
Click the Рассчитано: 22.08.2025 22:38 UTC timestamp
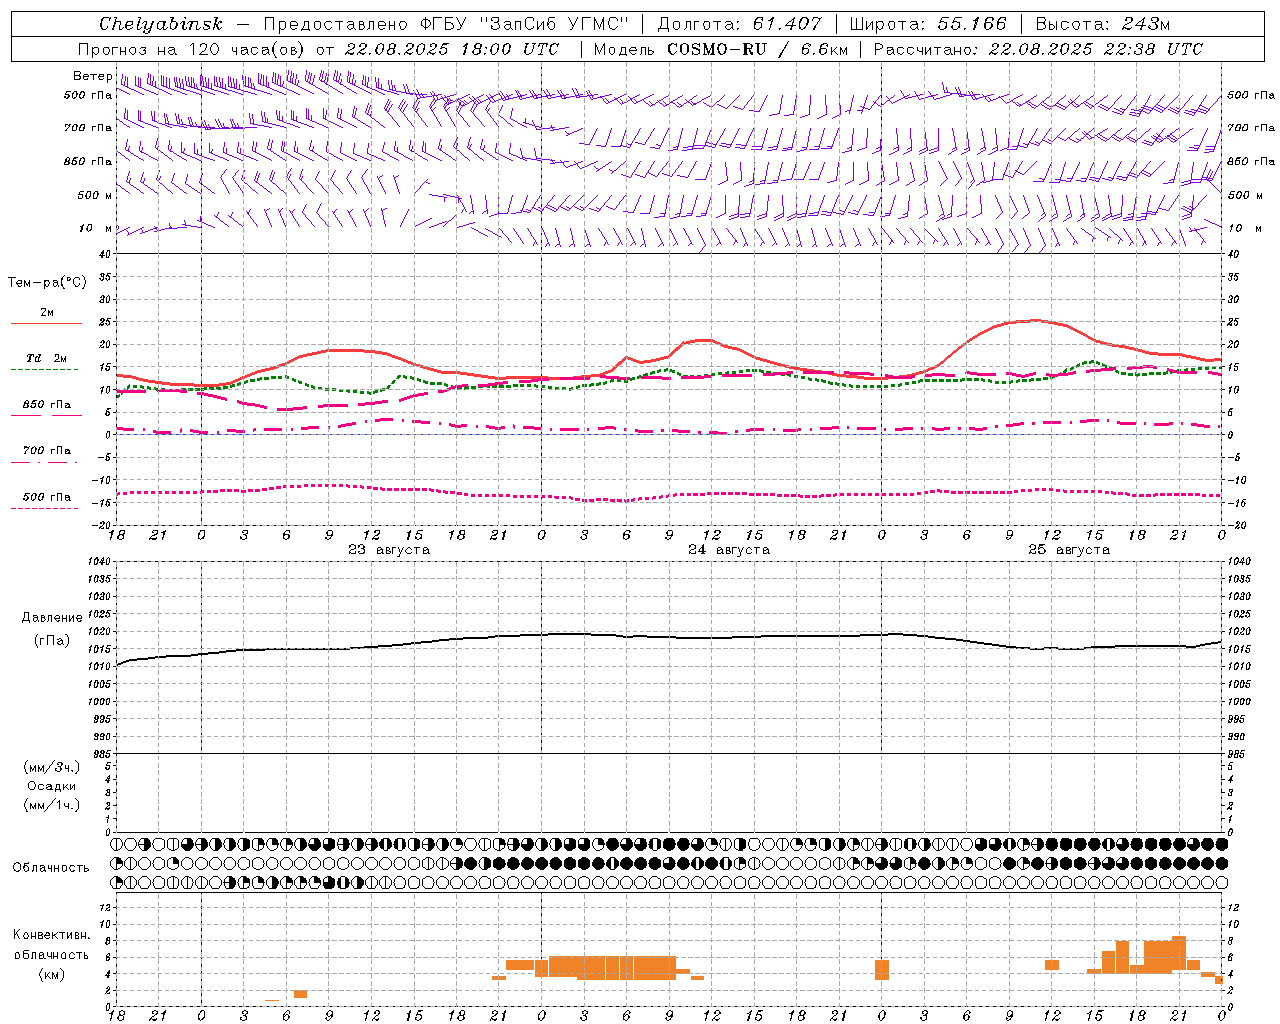coord(1038,49)
